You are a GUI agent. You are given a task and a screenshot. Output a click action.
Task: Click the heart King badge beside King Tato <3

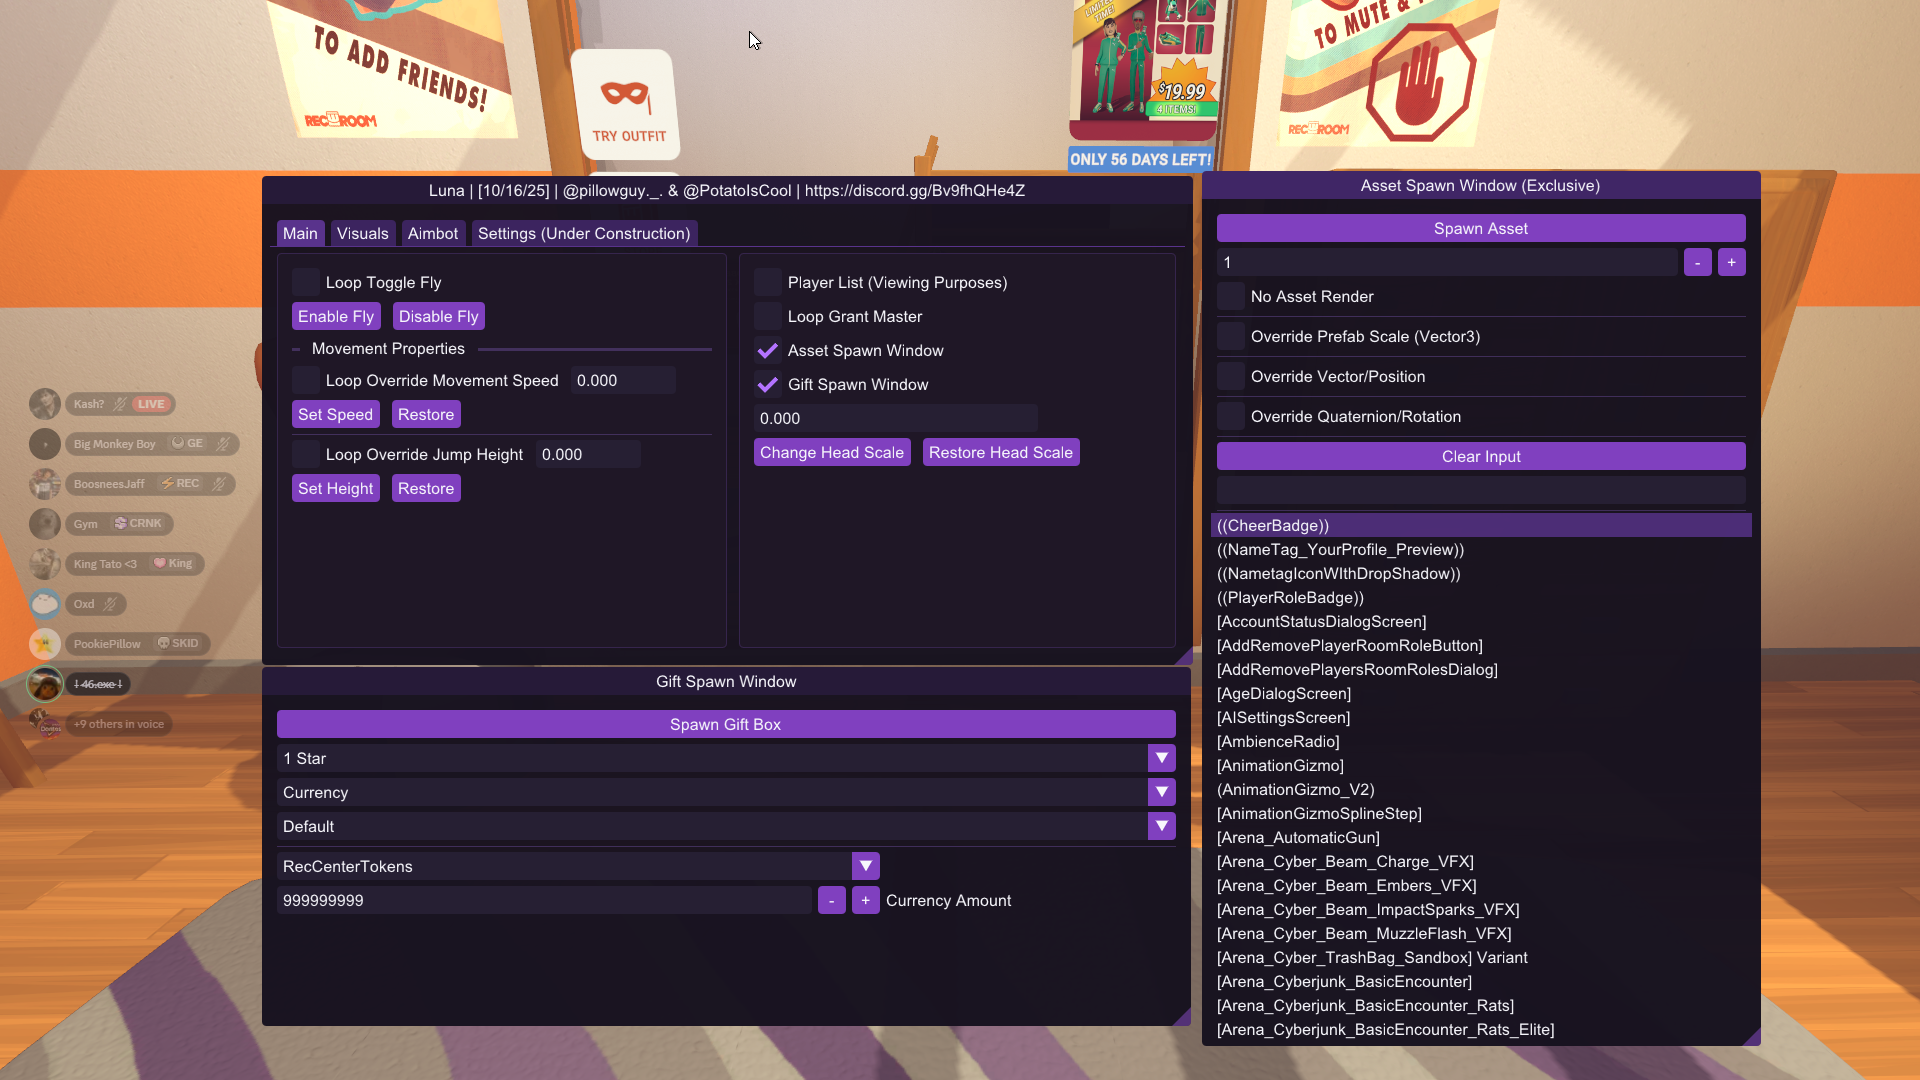point(173,563)
